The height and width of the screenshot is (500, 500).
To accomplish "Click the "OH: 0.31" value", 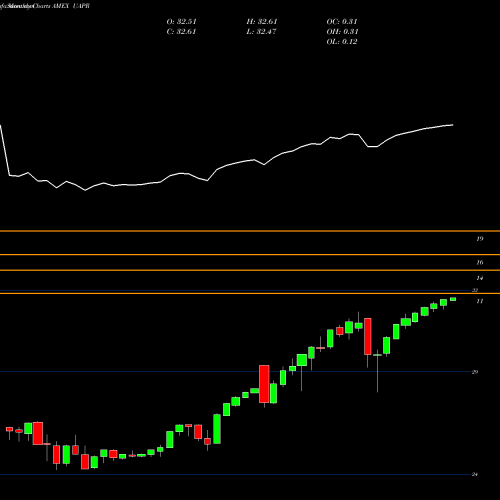I will click(x=342, y=32).
